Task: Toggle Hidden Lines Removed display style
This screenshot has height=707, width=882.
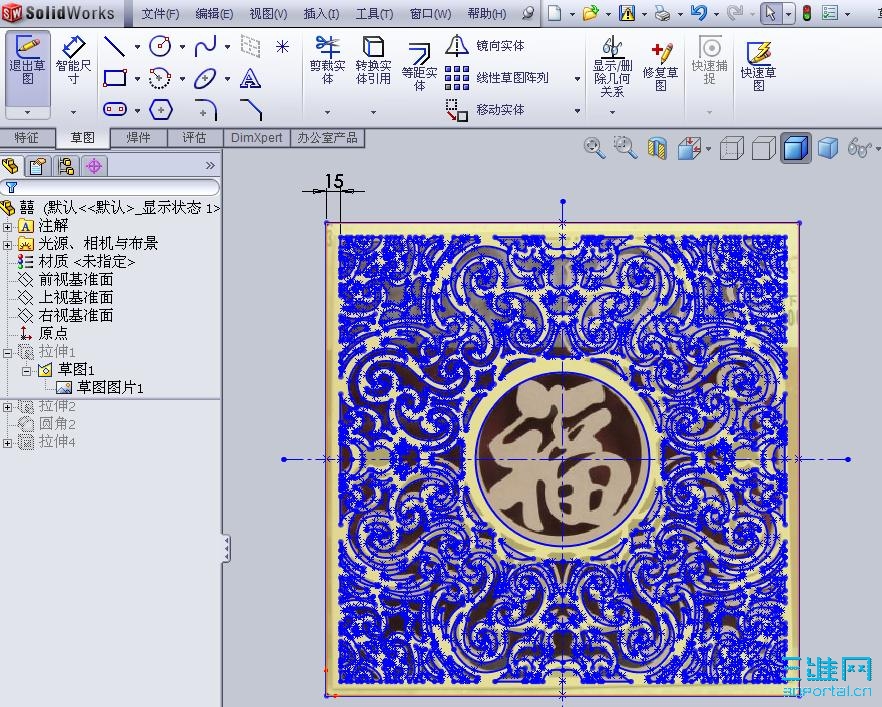Action: click(x=763, y=148)
